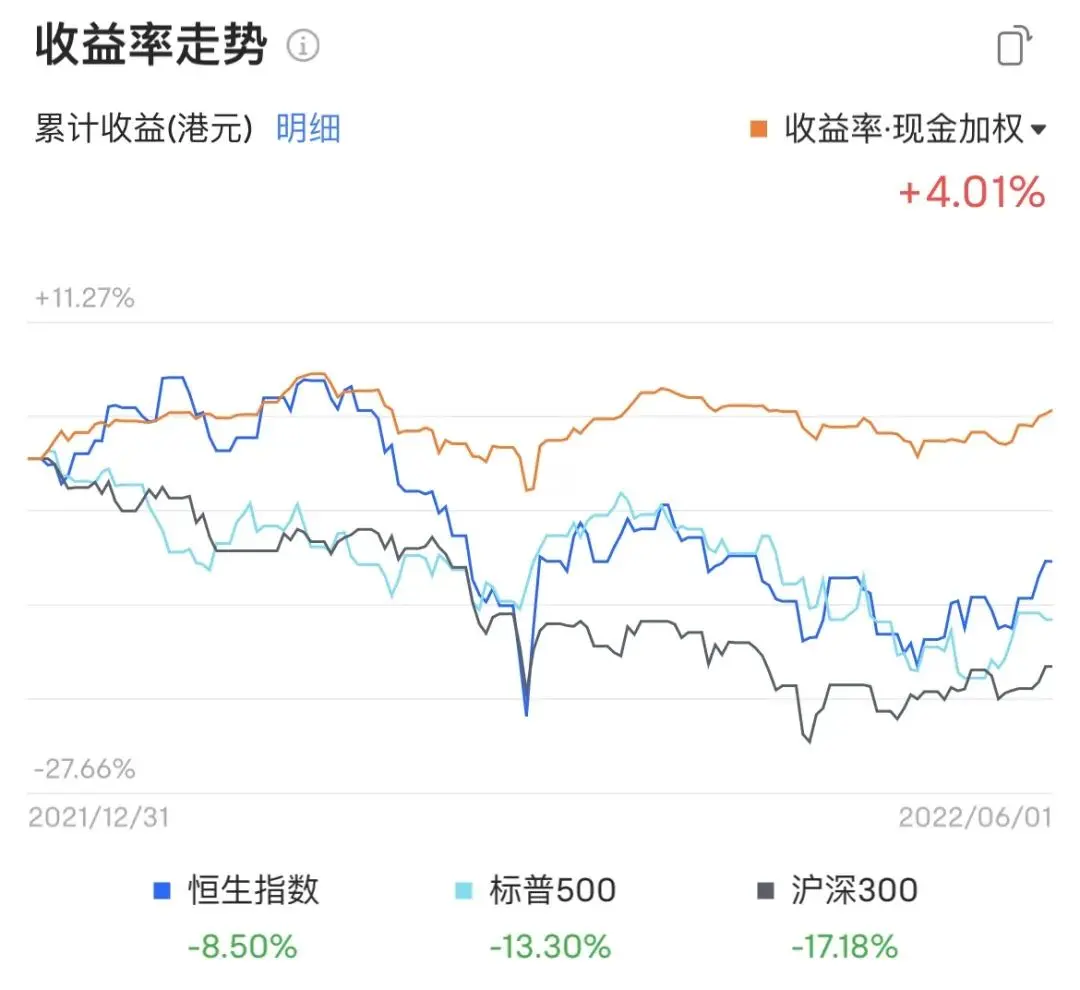Tap the 恒生指数 label
Viewport: 1080px width, 990px height.
pyautogui.click(x=253, y=889)
